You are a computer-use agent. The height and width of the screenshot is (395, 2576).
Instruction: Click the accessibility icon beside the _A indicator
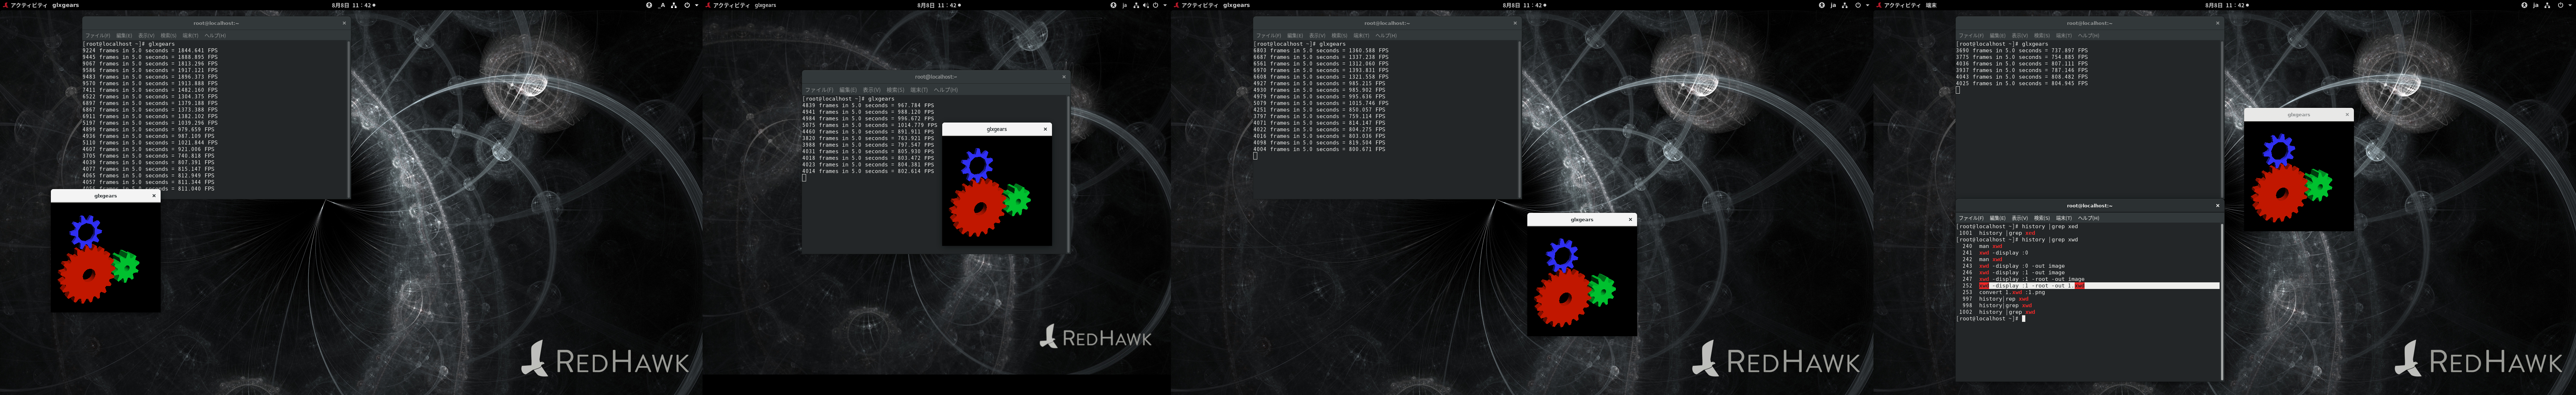tap(649, 5)
